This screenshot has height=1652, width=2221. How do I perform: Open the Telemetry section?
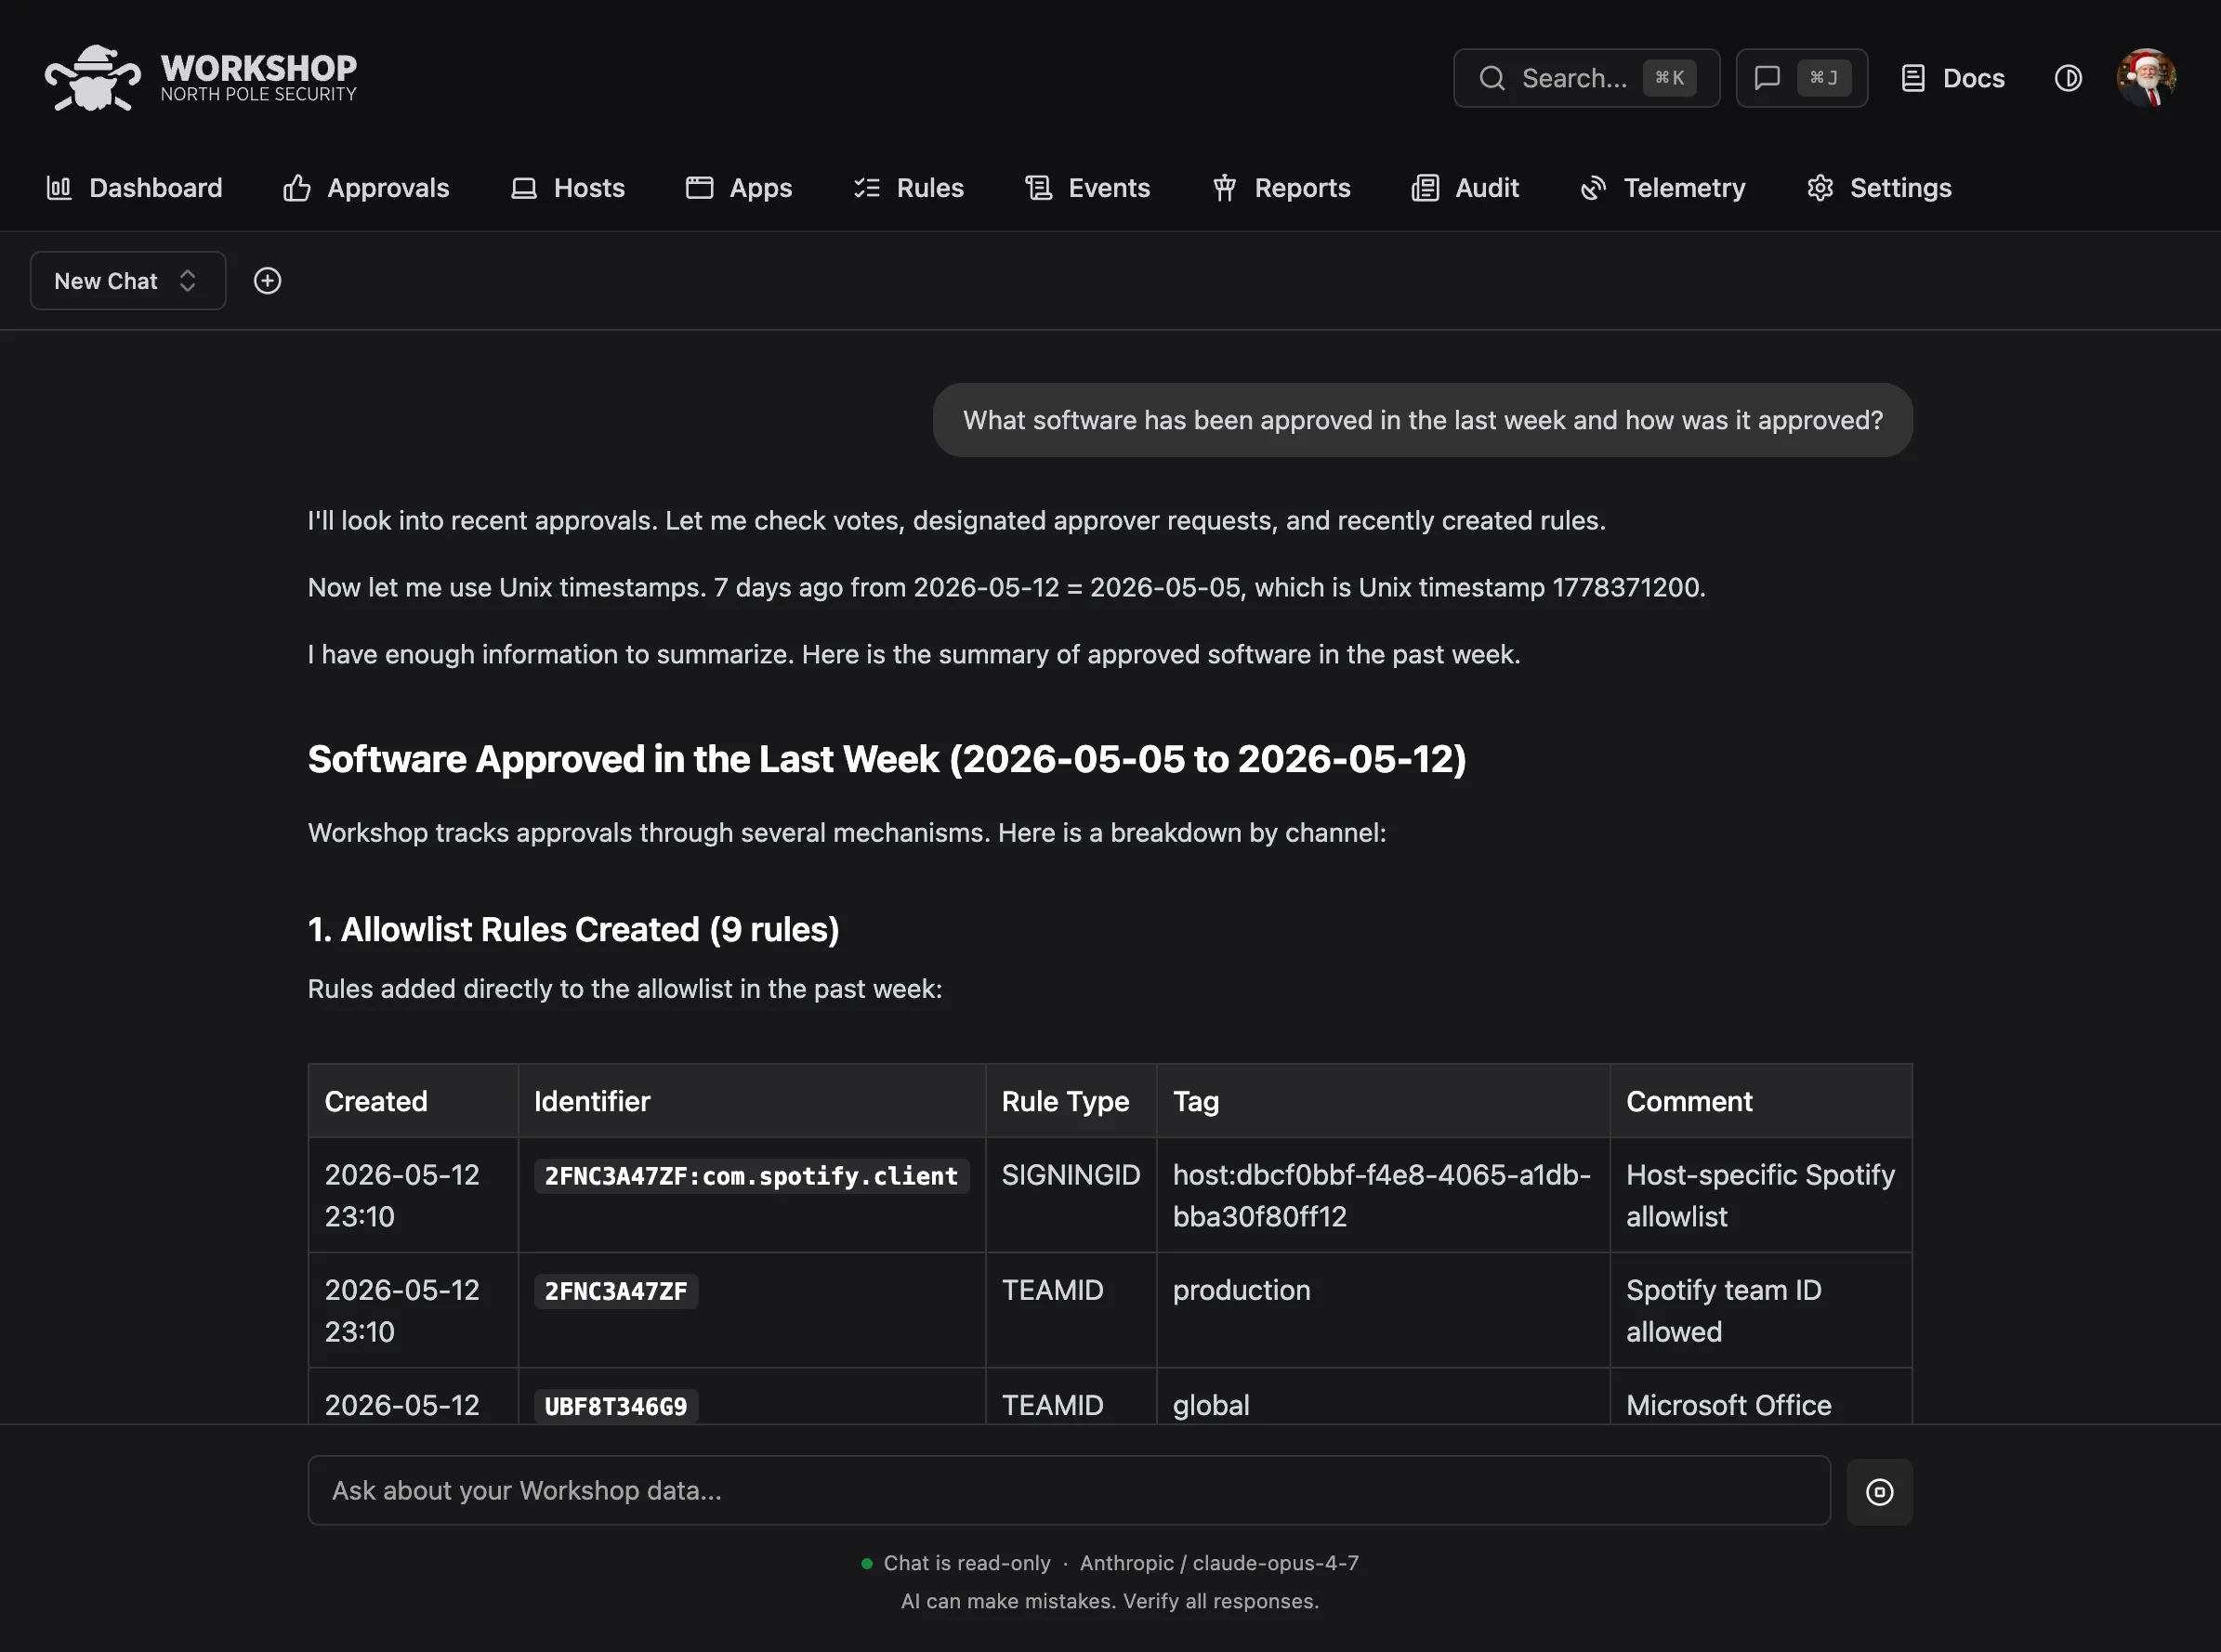1662,188
